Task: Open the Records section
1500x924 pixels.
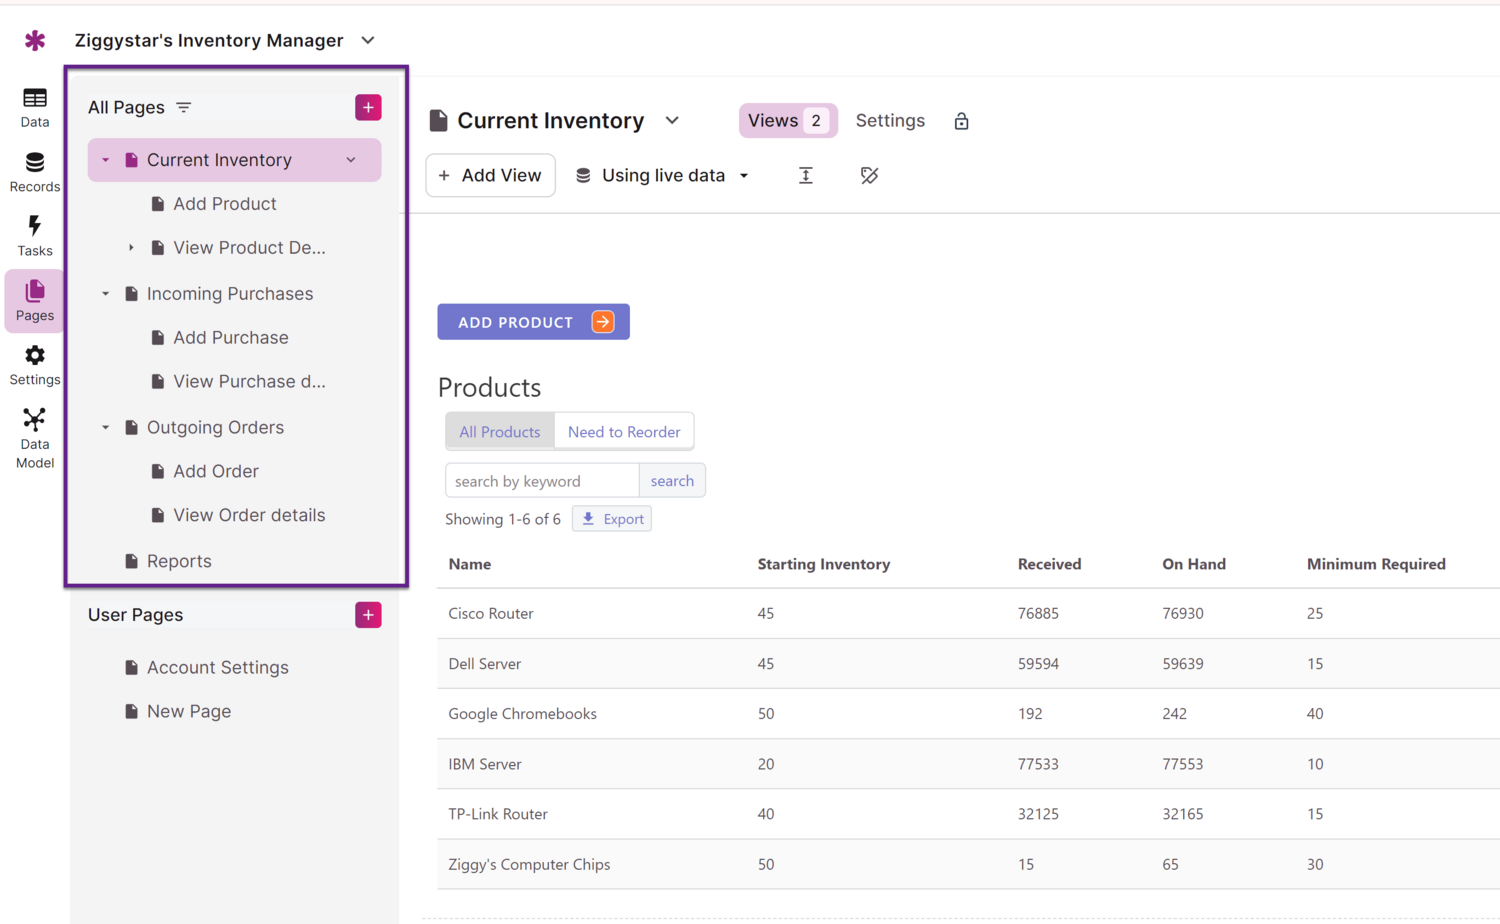Action: pos(35,172)
